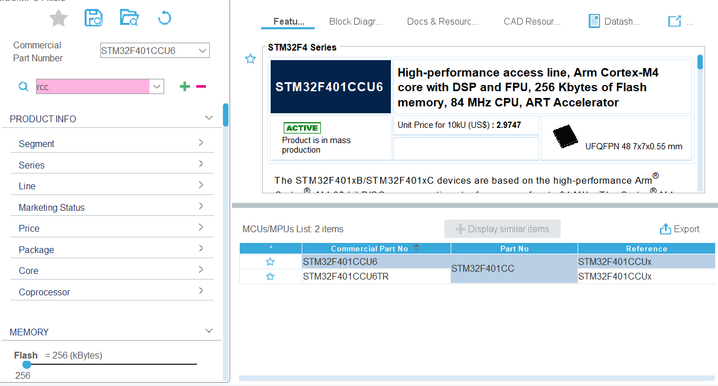Collapse the MEMORY section
Screen dimensions: 718x386
[209, 331]
